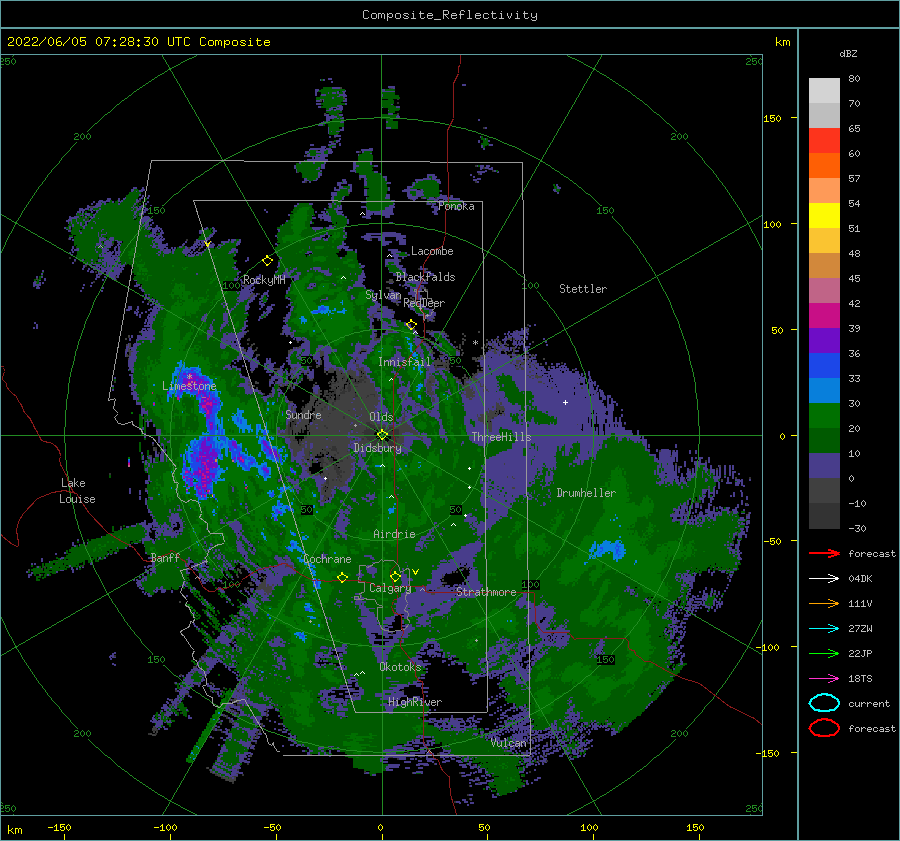Select the Innisfail city label

tap(404, 362)
